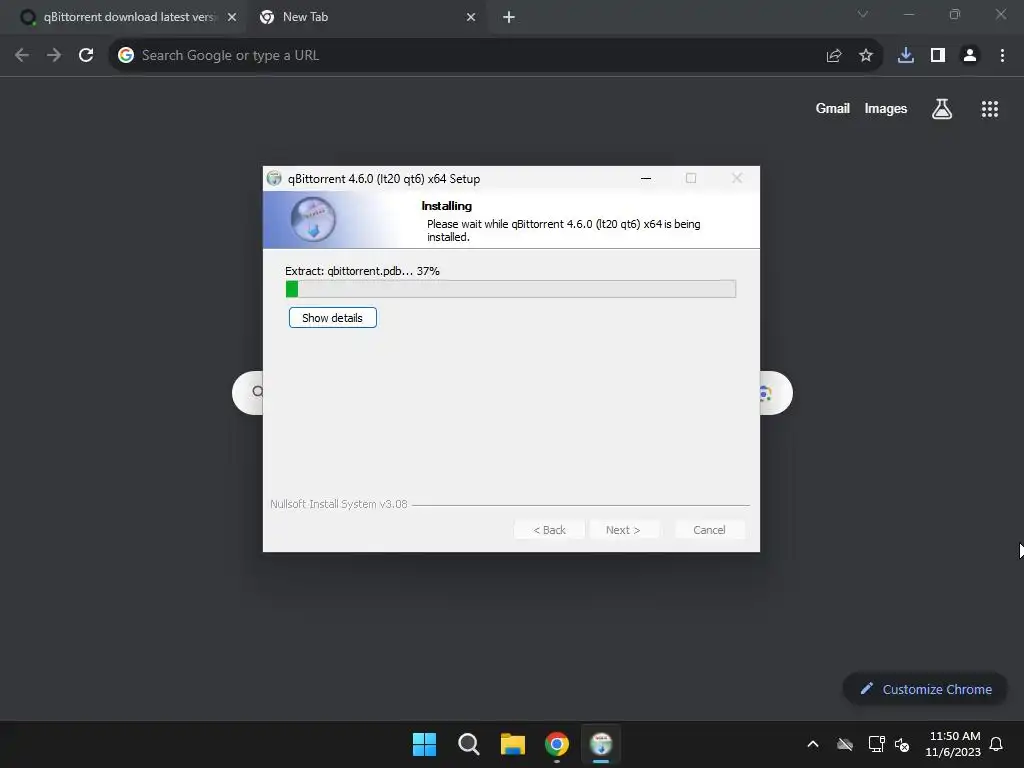
Task: Open the notification bell
Action: (997, 744)
